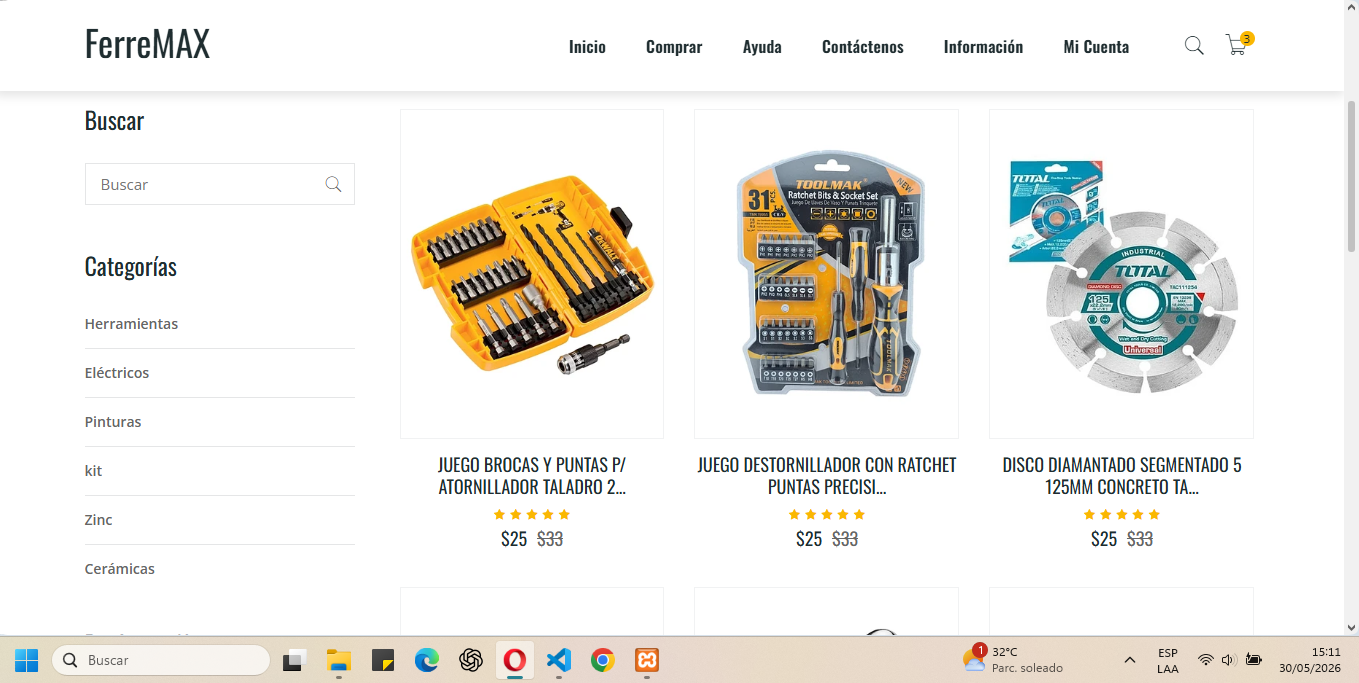Viewport: 1359px width, 683px height.
Task: Click the FerreMAX logo link
Action: (x=147, y=44)
